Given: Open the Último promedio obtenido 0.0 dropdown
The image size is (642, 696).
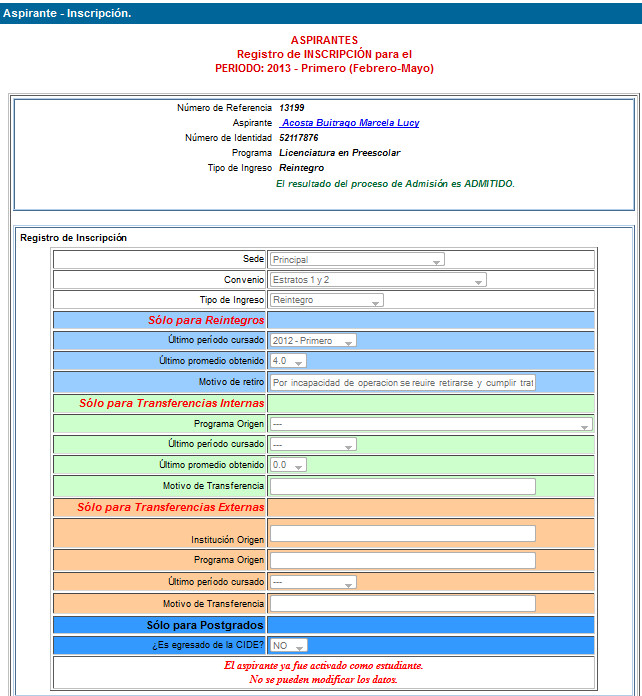Looking at the screenshot, I should [x=288, y=465].
